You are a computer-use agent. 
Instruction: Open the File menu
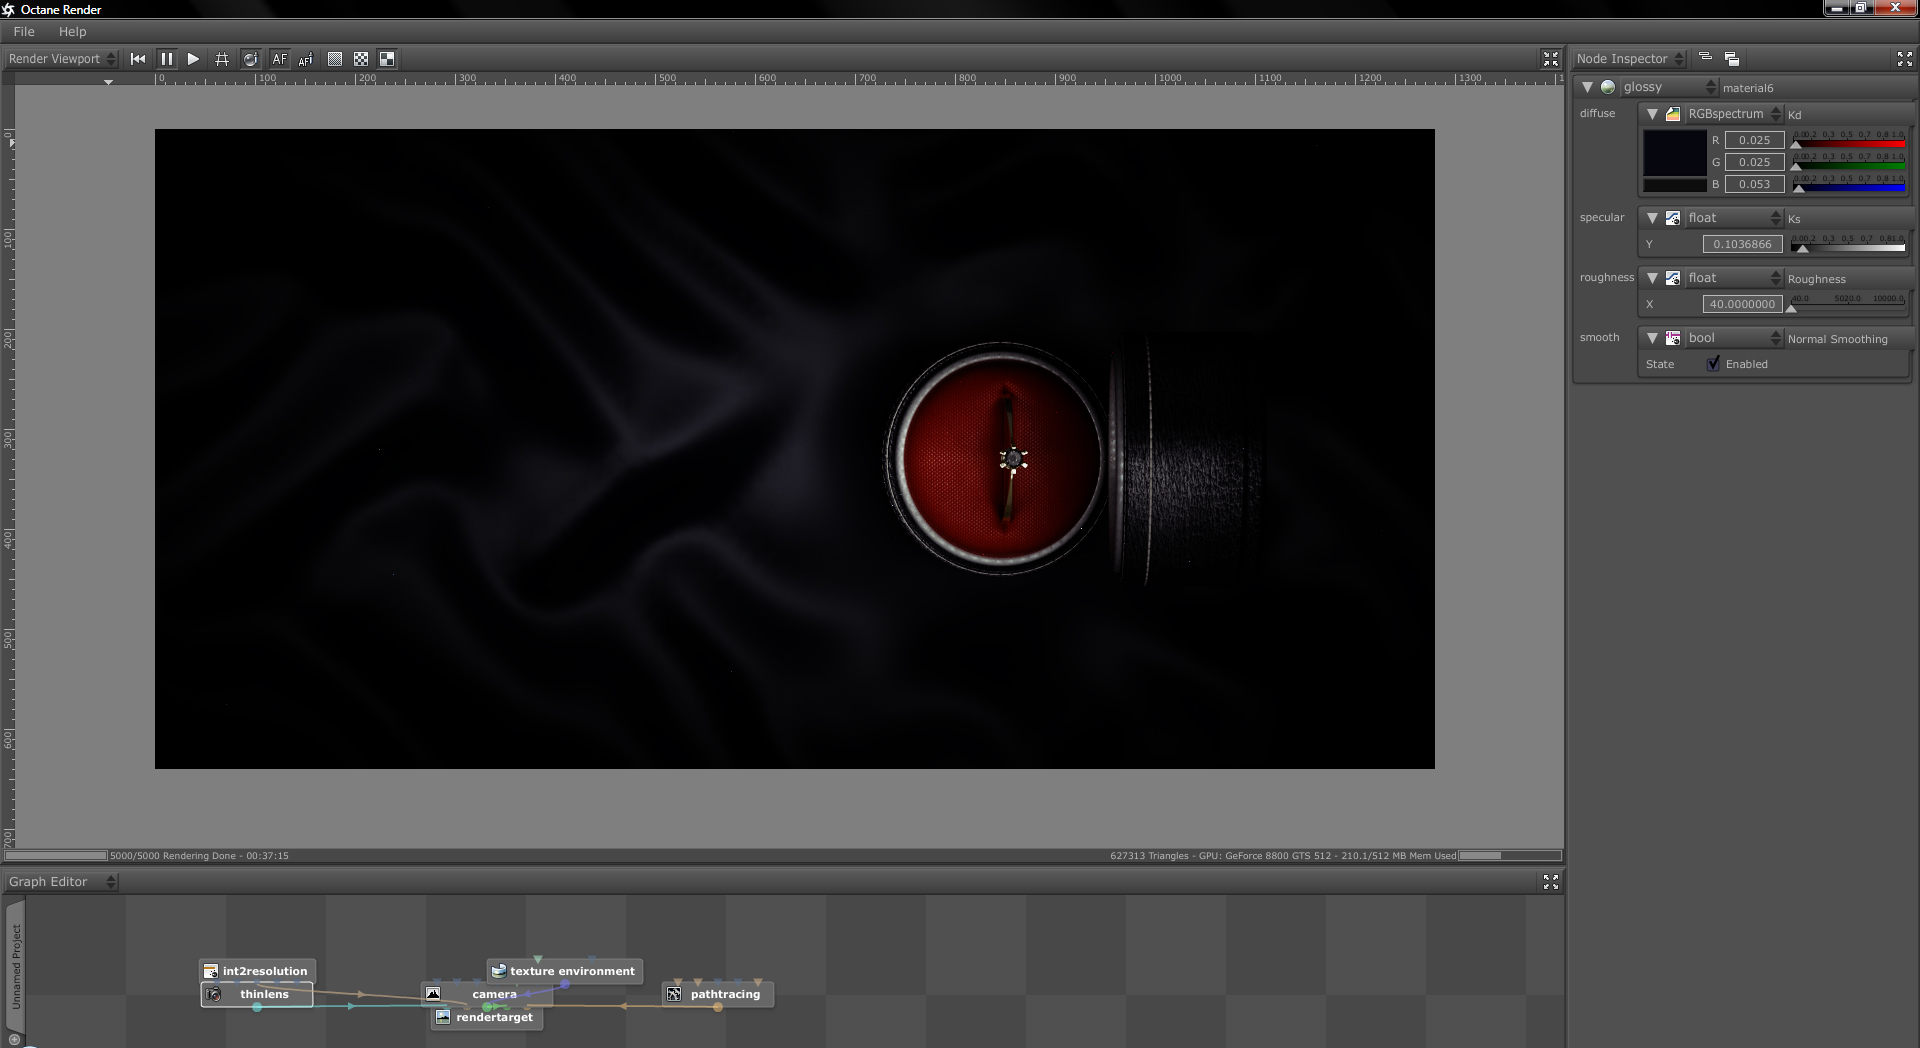click(24, 32)
